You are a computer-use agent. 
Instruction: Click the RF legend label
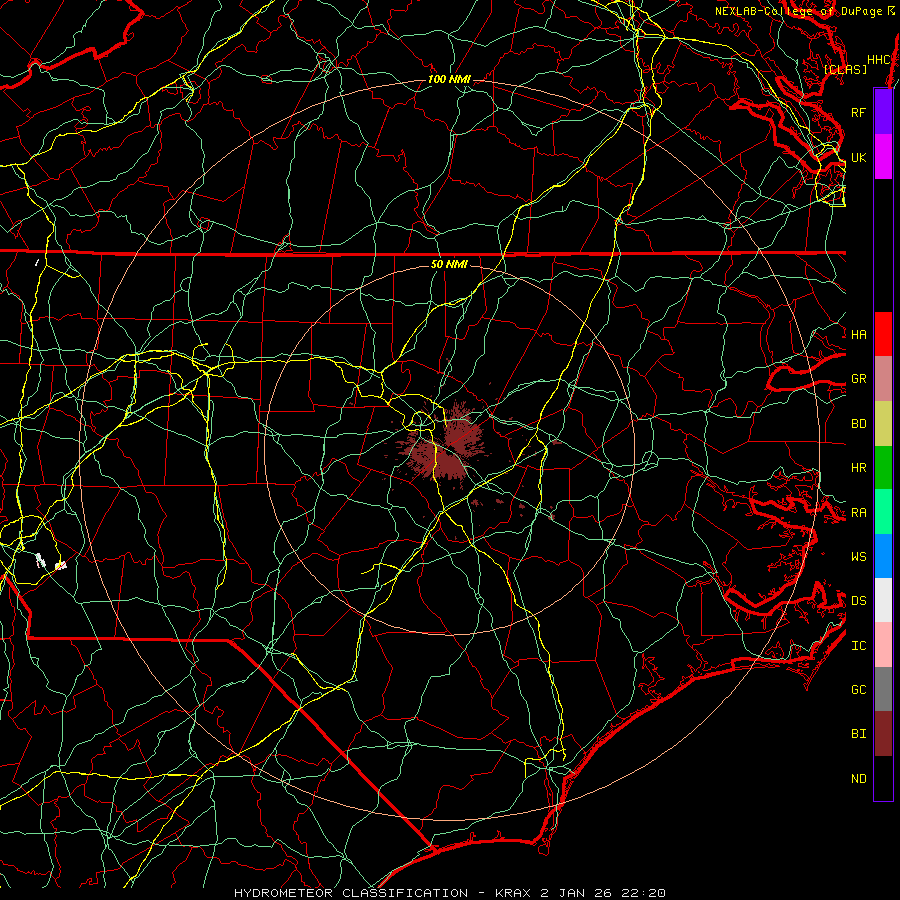coord(858,112)
